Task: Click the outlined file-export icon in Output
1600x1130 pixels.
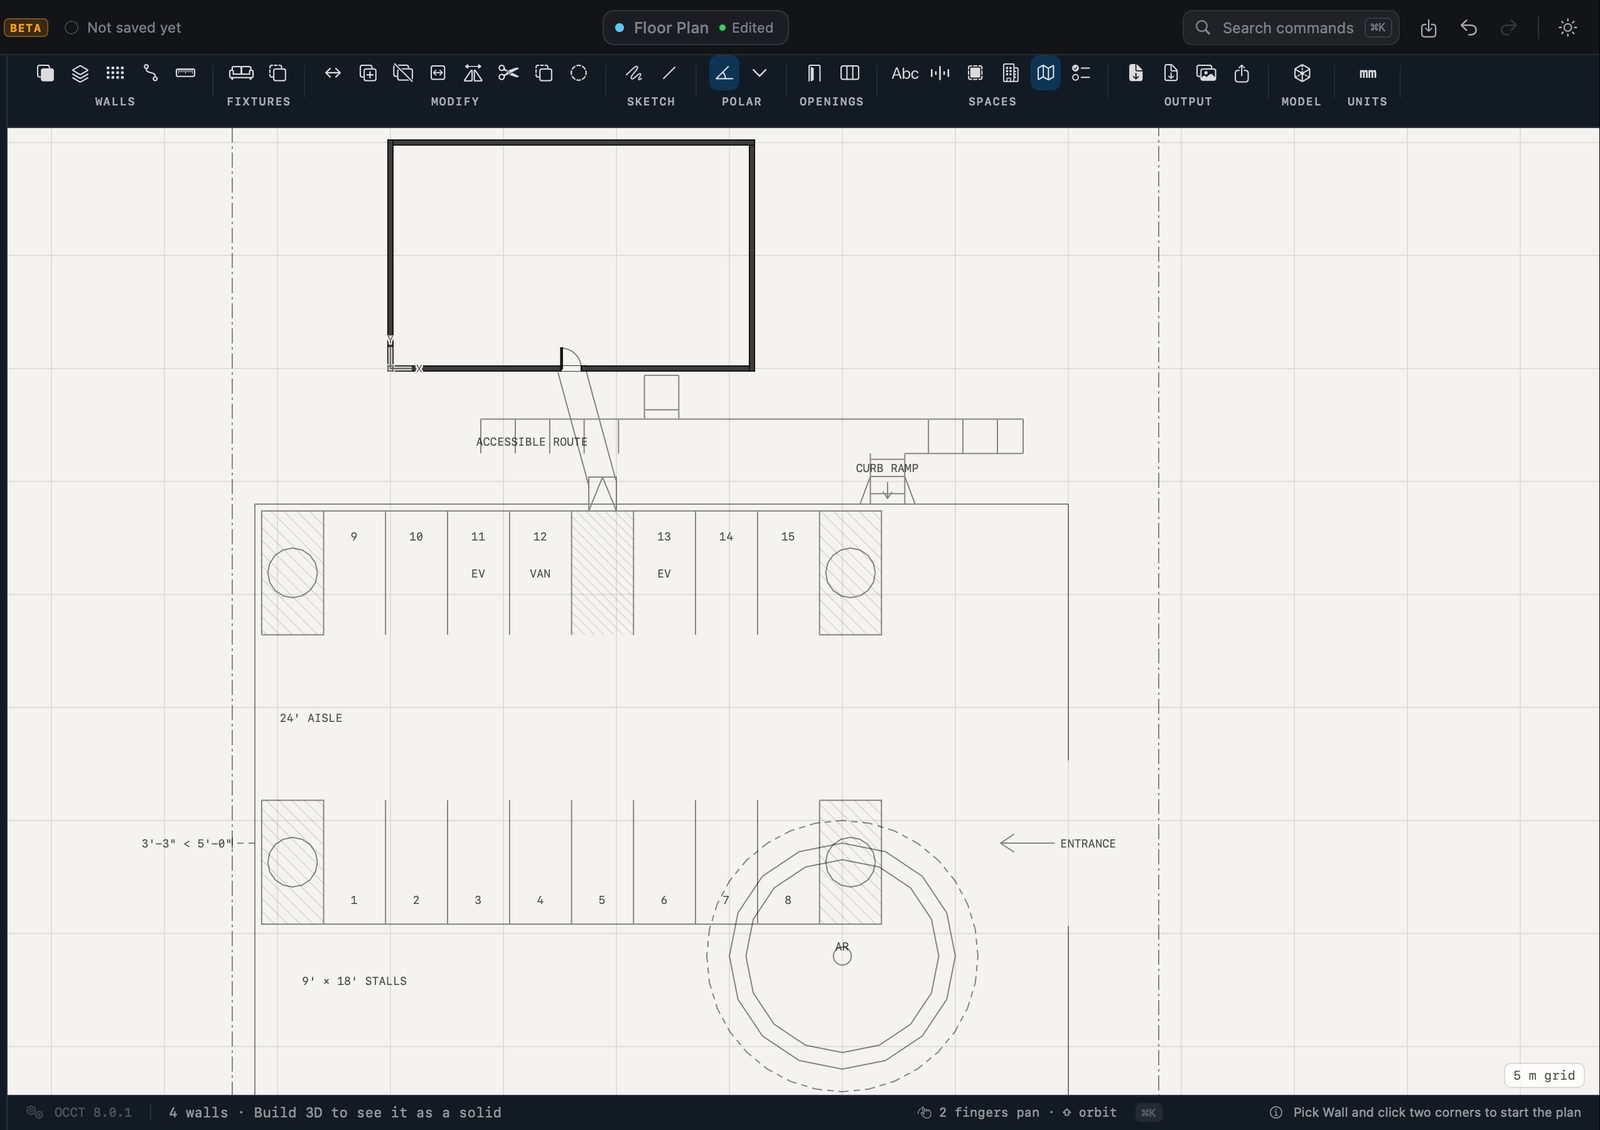Action: (1171, 73)
